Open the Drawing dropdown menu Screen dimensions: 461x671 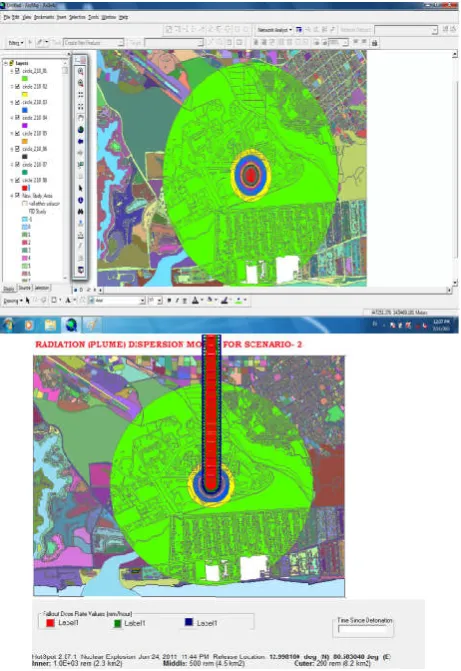(12, 301)
